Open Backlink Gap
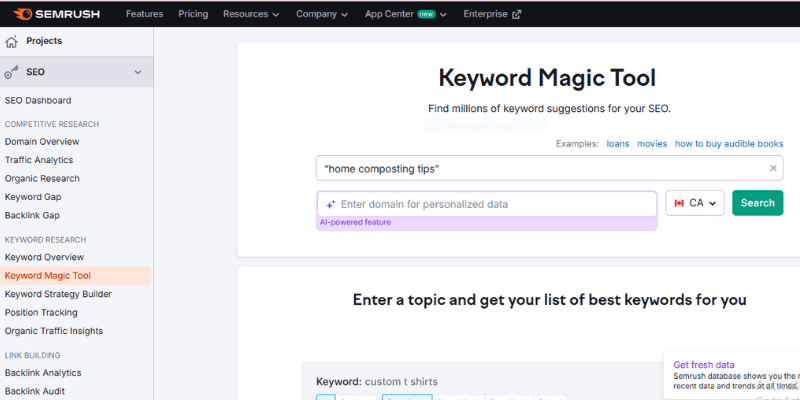 pos(32,215)
